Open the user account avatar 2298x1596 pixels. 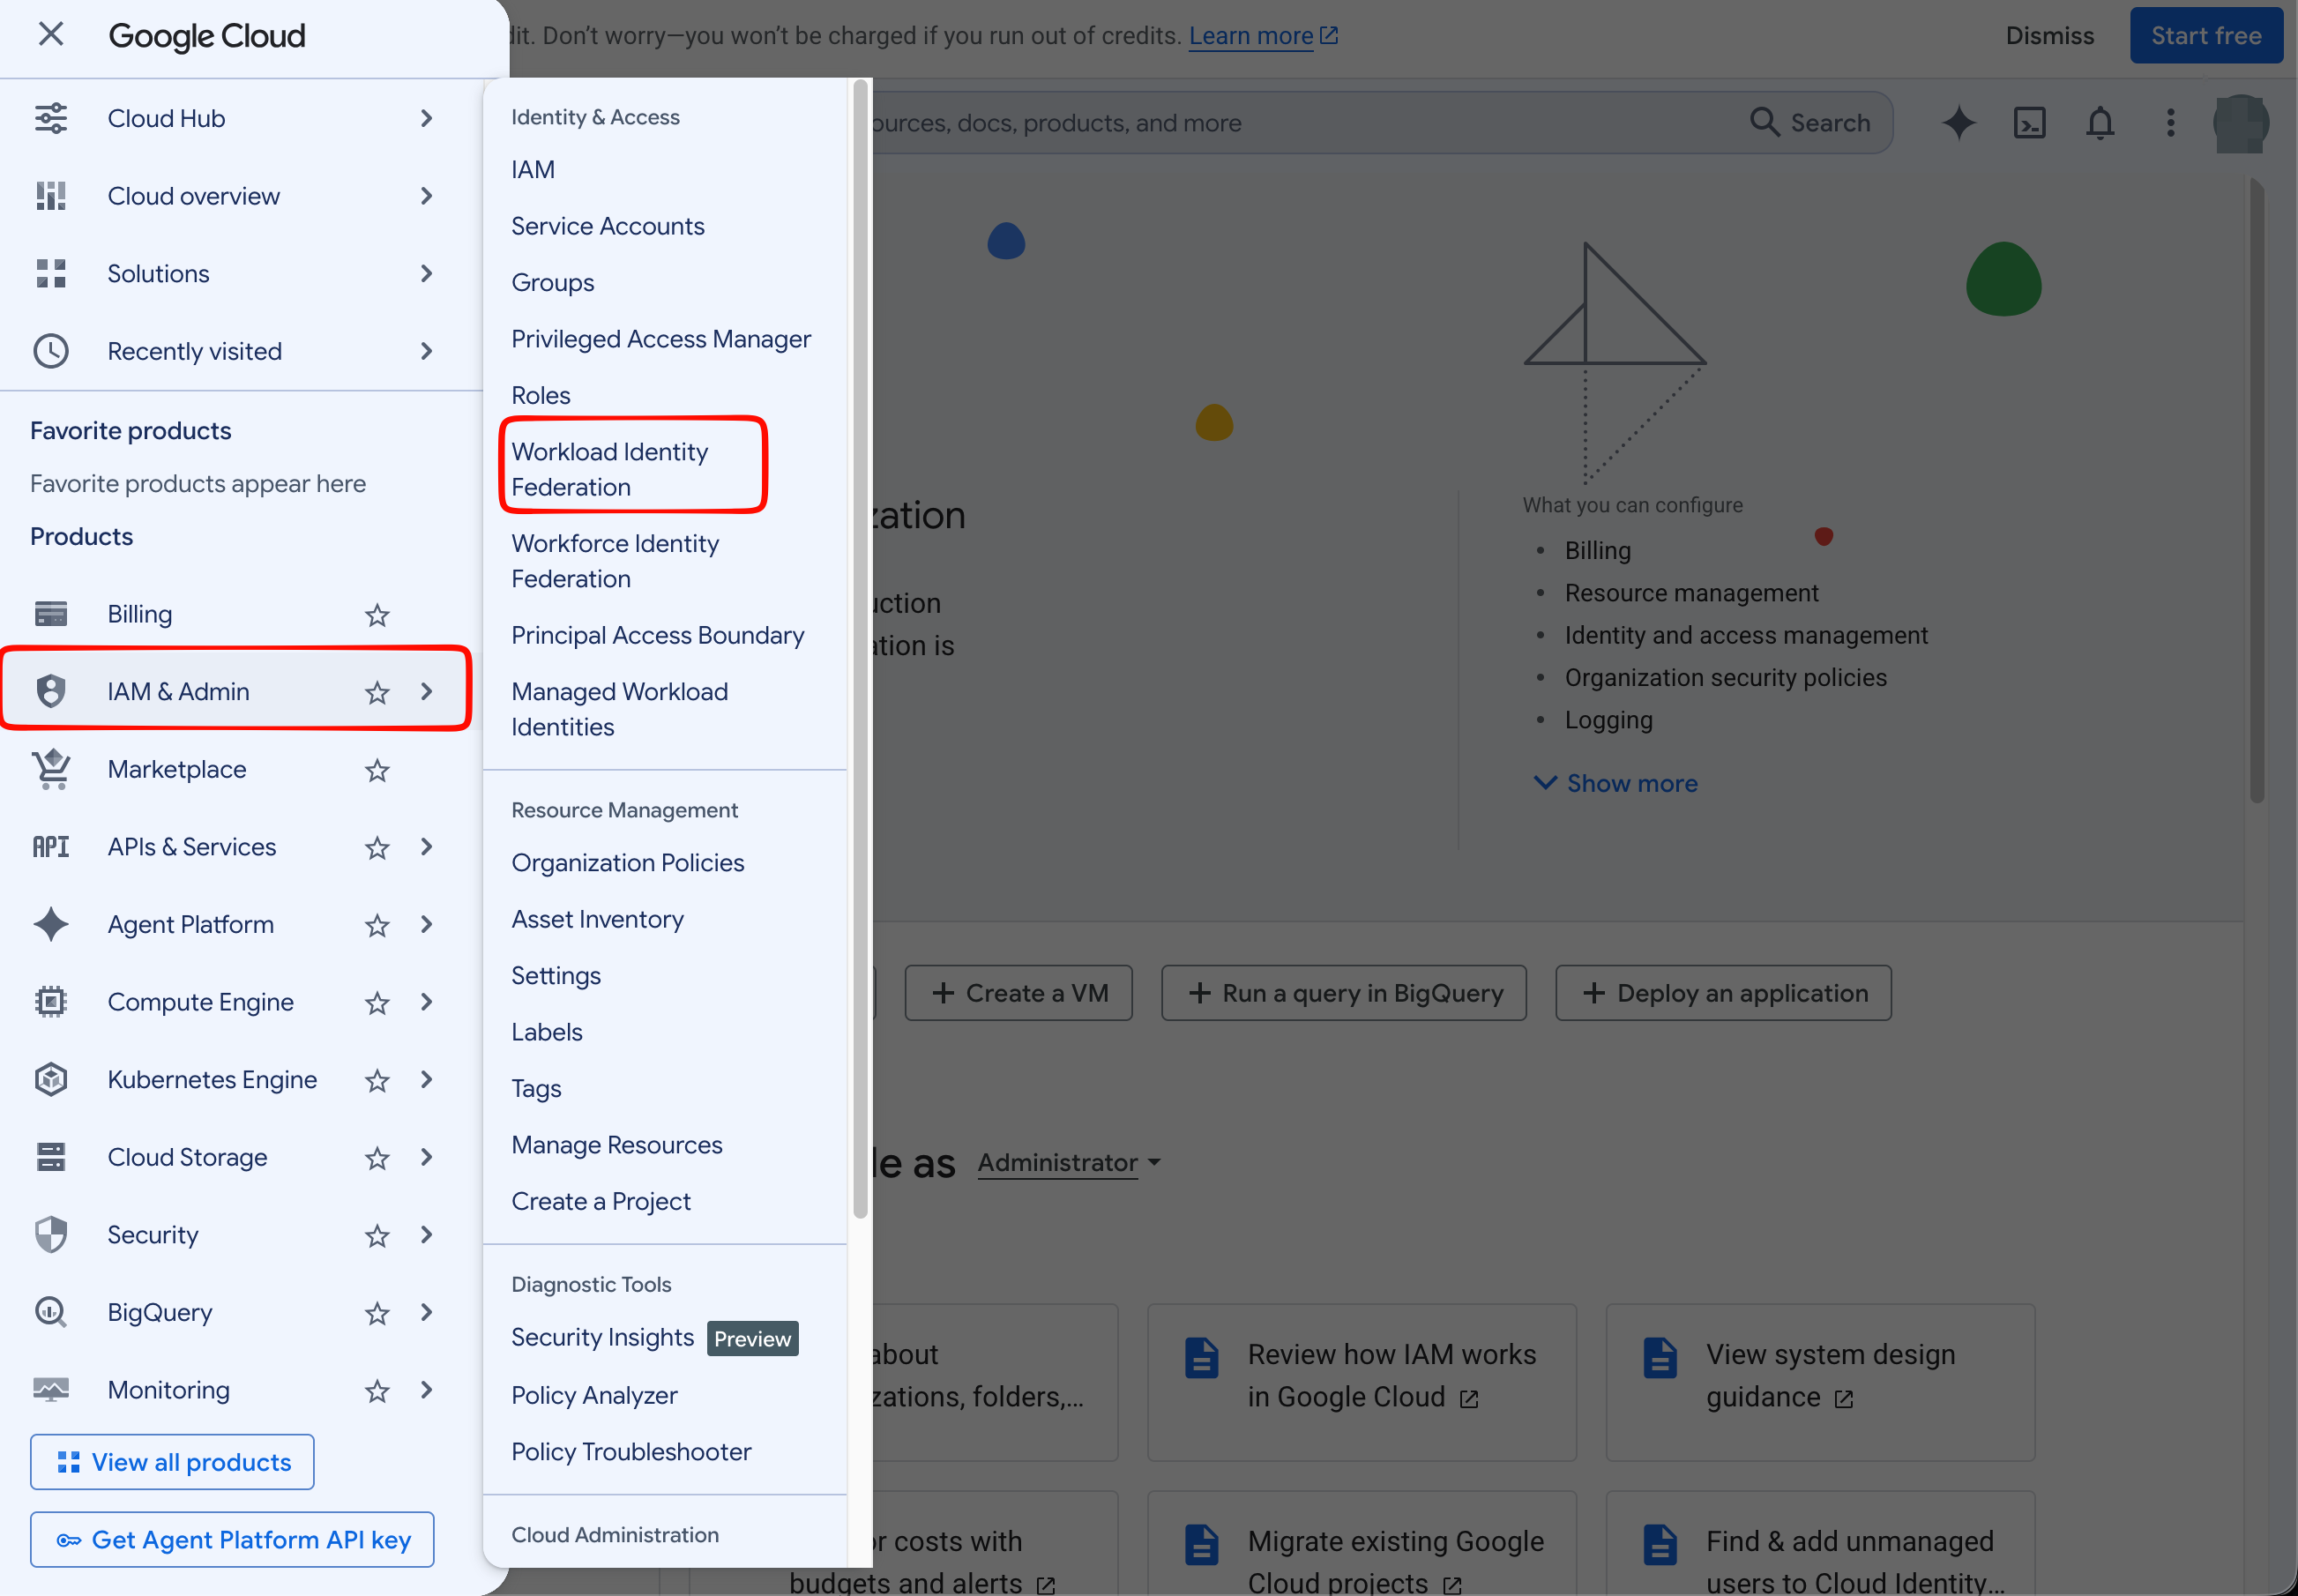[2241, 123]
